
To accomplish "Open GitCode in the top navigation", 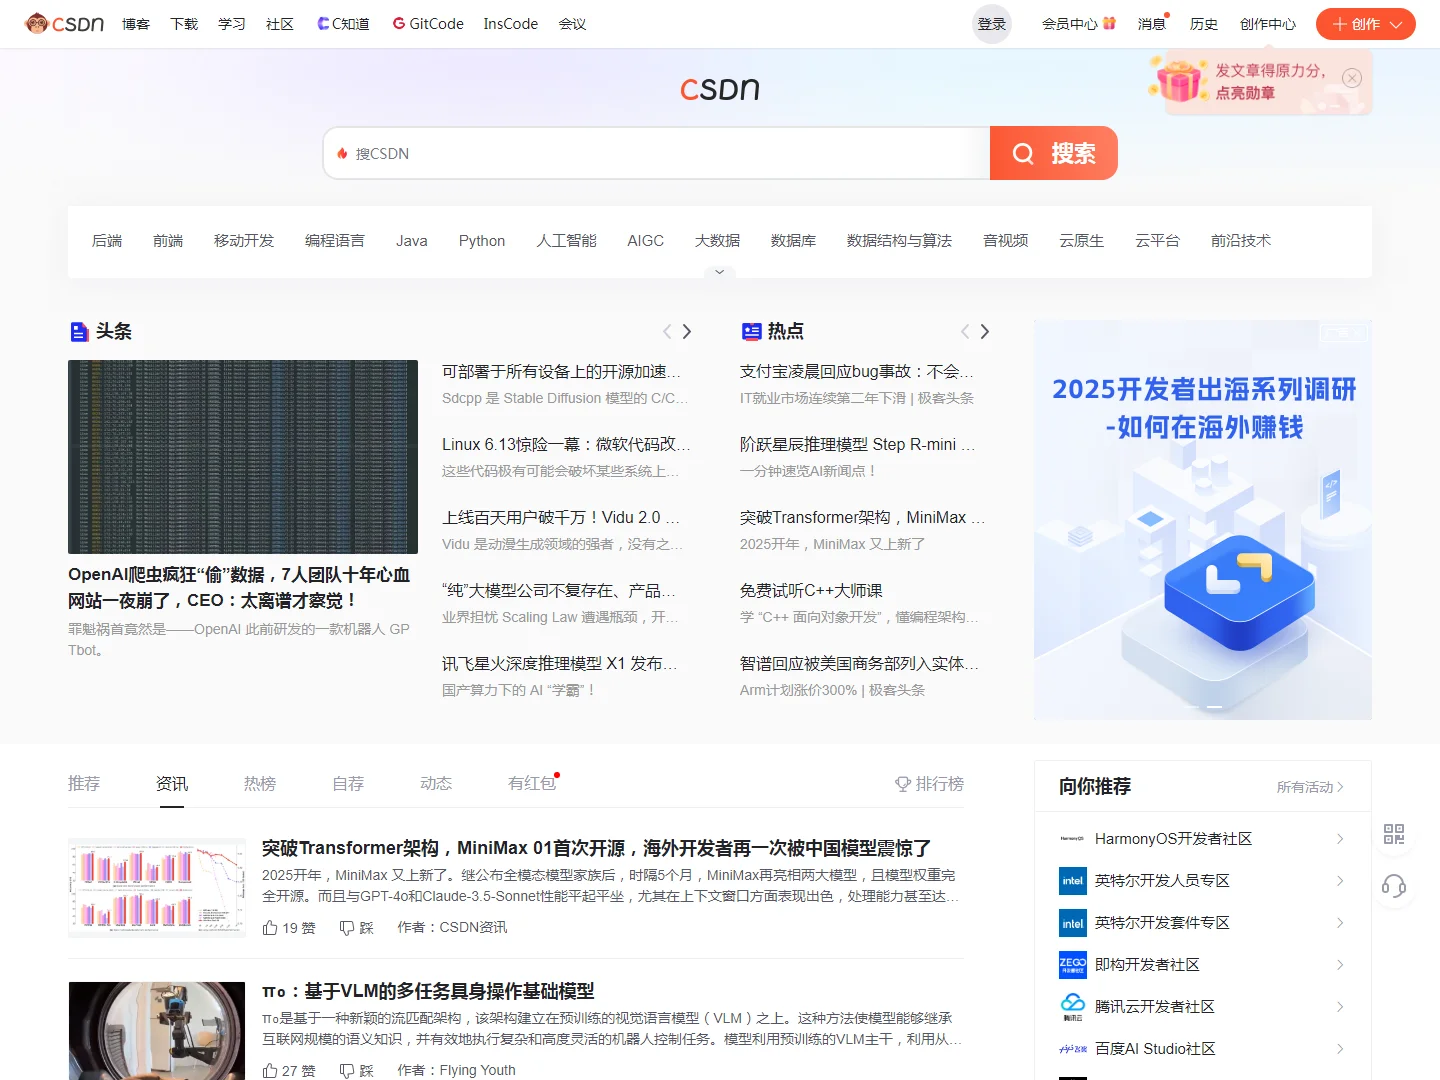I will click(428, 24).
